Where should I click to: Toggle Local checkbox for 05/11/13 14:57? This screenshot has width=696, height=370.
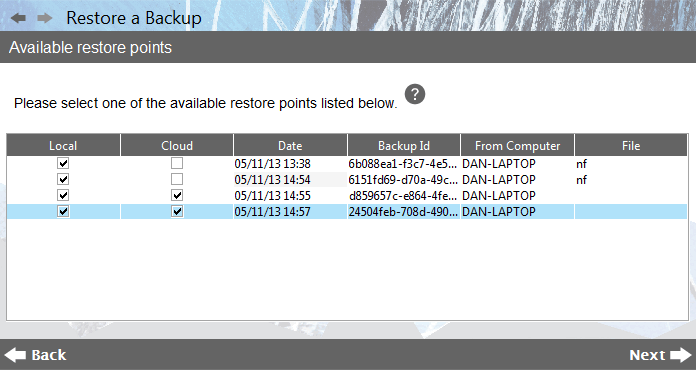(63, 211)
